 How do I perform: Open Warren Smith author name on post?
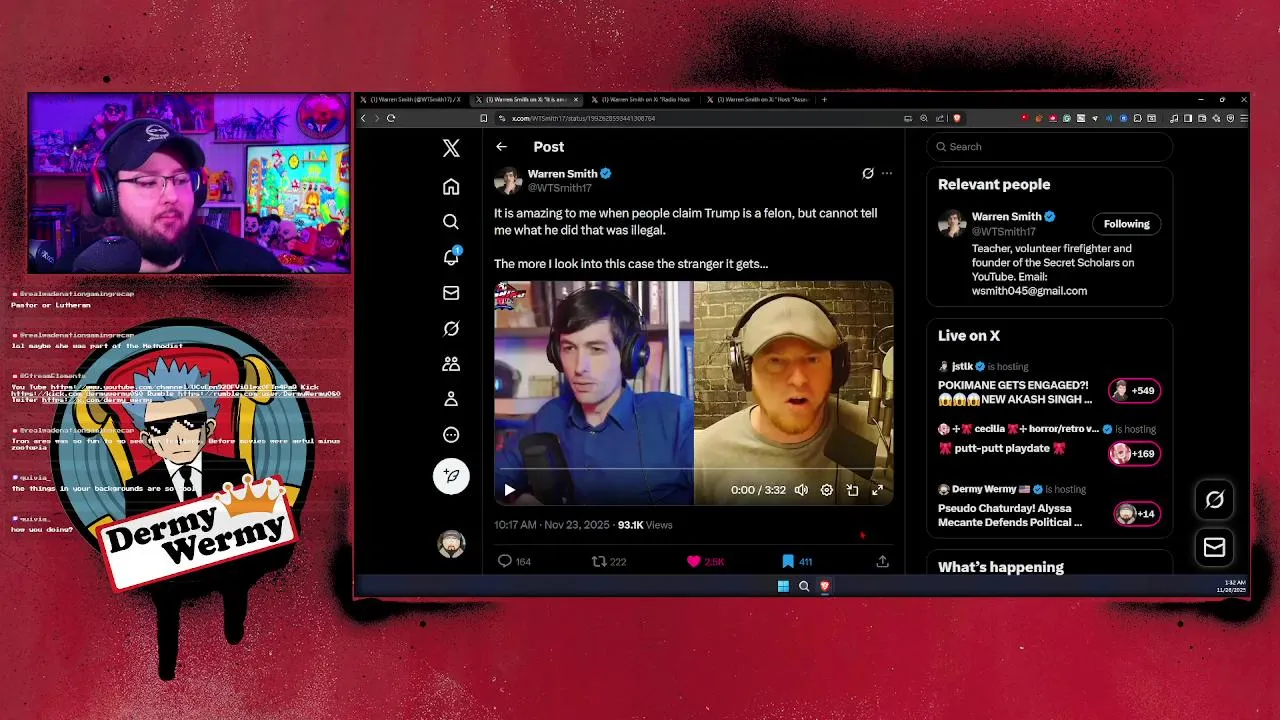click(562, 173)
